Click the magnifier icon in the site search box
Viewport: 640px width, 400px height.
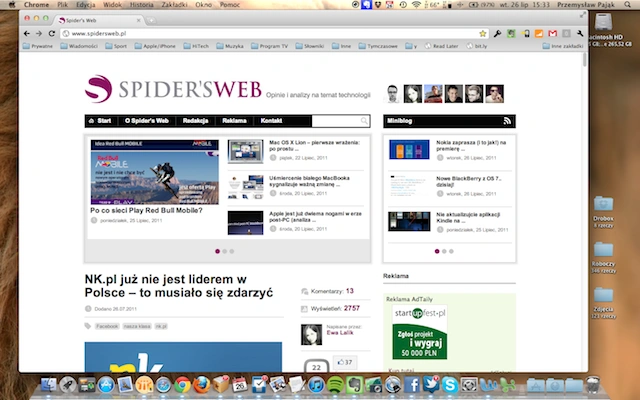click(x=364, y=121)
